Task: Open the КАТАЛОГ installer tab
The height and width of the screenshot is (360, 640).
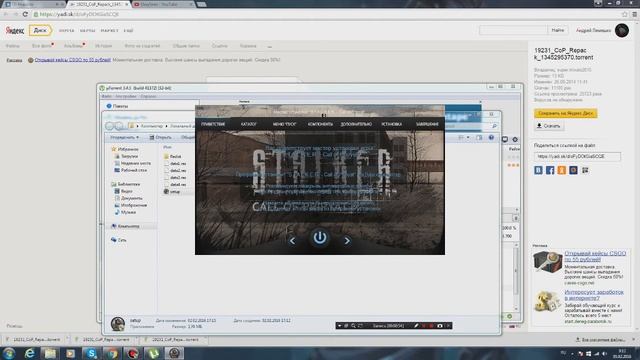Action: pos(249,124)
